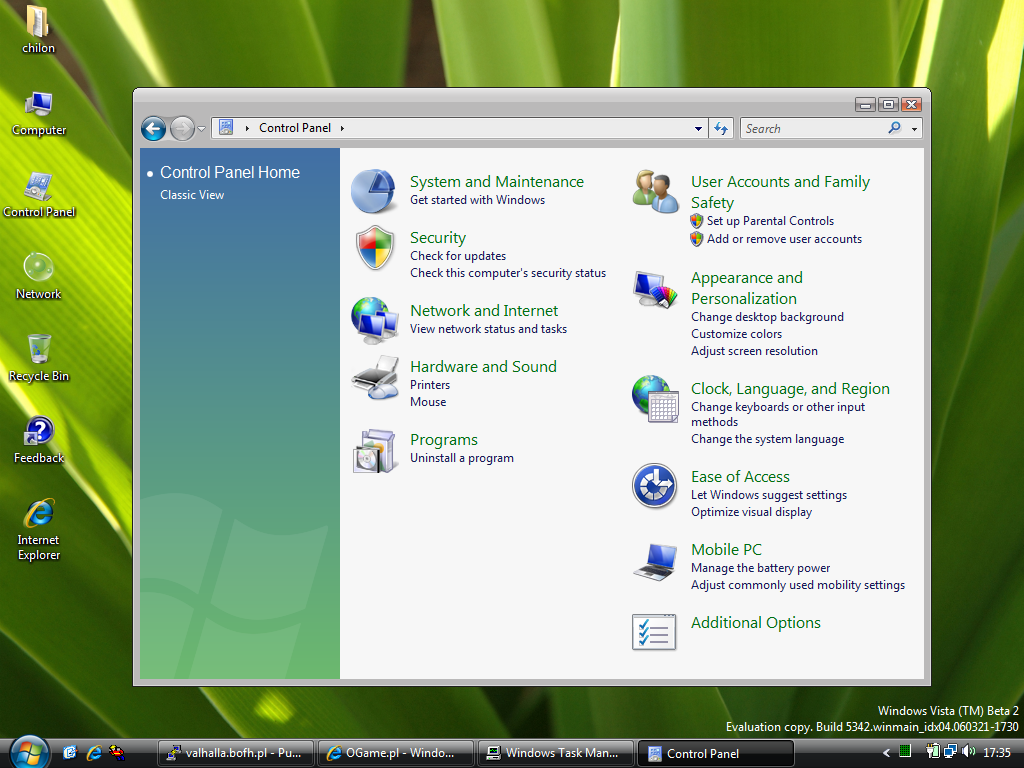Click the Security shield icon
The width and height of the screenshot is (1024, 768).
[375, 248]
